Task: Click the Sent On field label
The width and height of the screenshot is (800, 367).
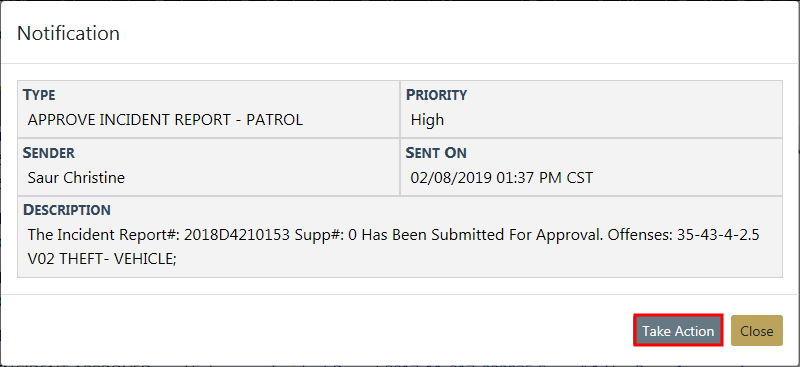Action: (436, 153)
